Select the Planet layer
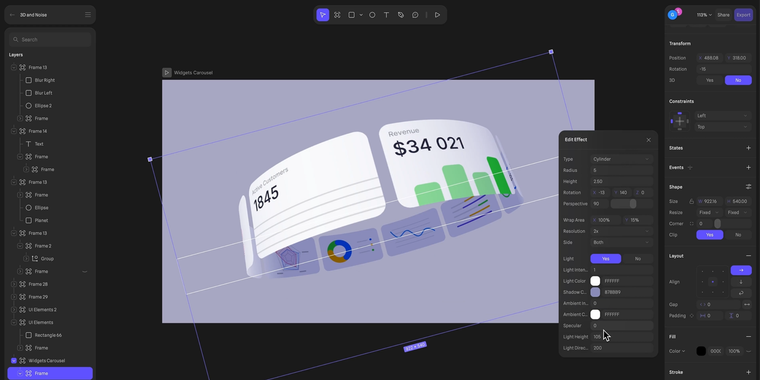Image resolution: width=760 pixels, height=380 pixels. (x=41, y=220)
